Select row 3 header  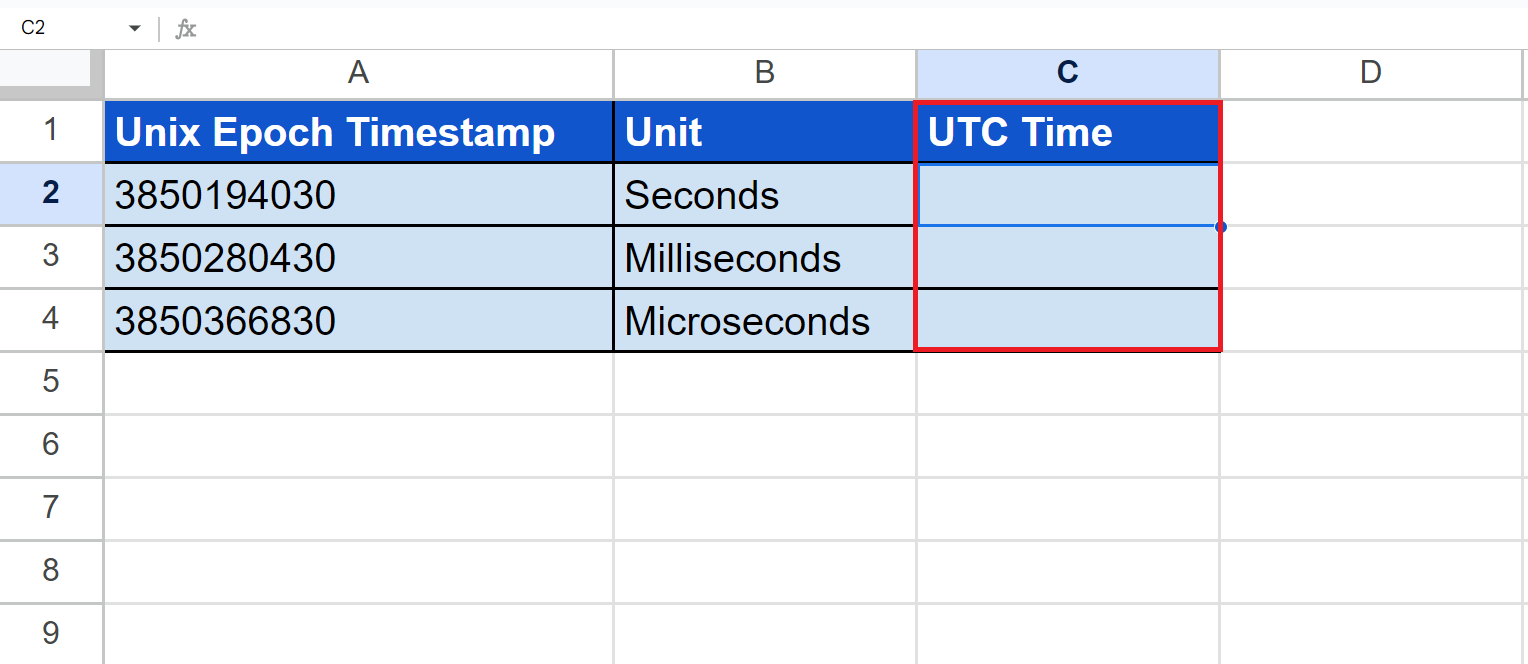click(51, 257)
